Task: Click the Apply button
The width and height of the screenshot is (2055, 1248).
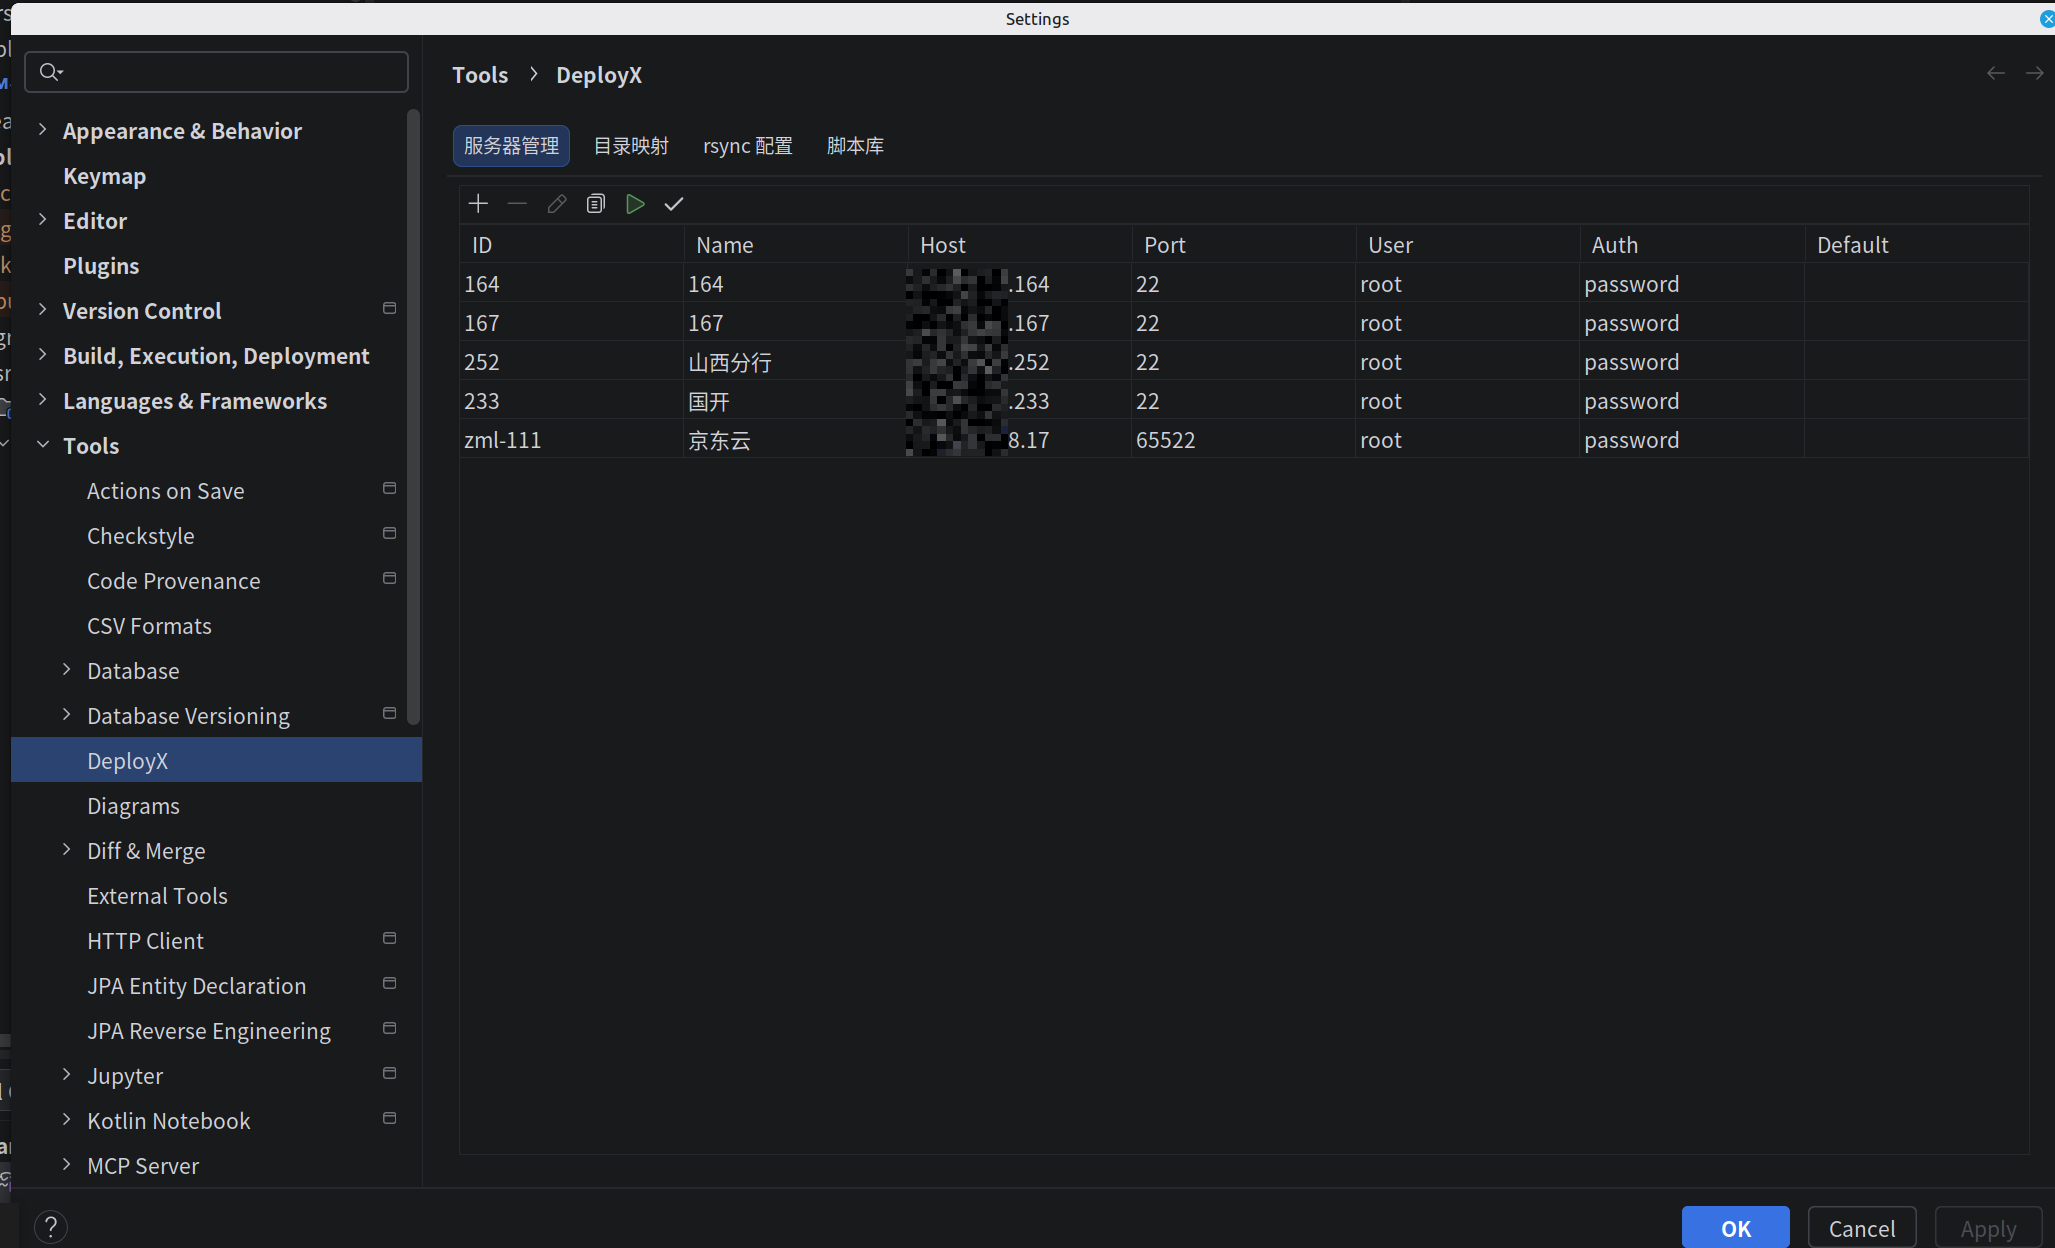Action: (1988, 1228)
